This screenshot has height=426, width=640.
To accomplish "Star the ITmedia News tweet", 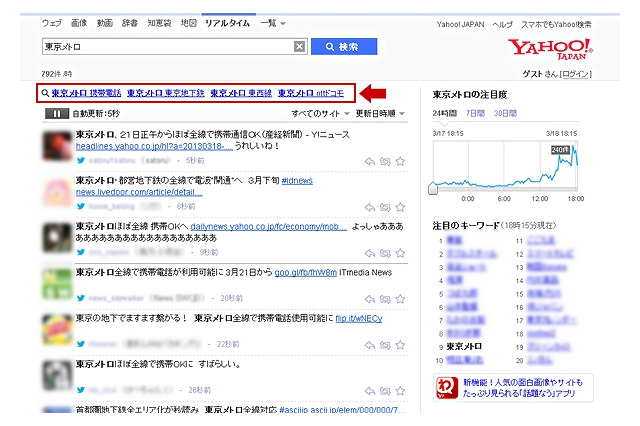I will (x=400, y=299).
